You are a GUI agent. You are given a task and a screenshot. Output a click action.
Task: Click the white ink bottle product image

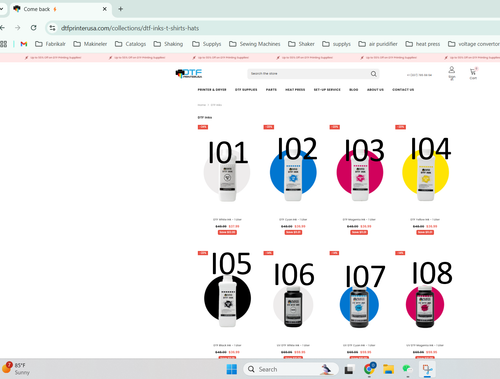pyautogui.click(x=227, y=175)
